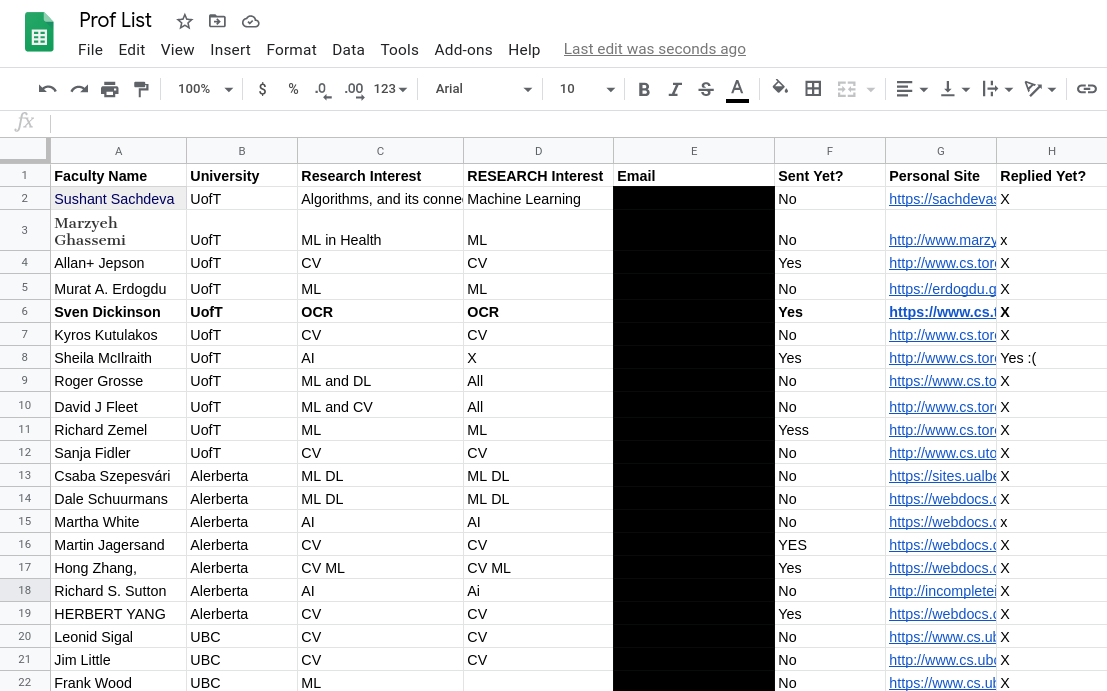Viewport: 1107px width, 691px height.
Task: Open the Borders tool in toolbar
Action: tap(813, 89)
